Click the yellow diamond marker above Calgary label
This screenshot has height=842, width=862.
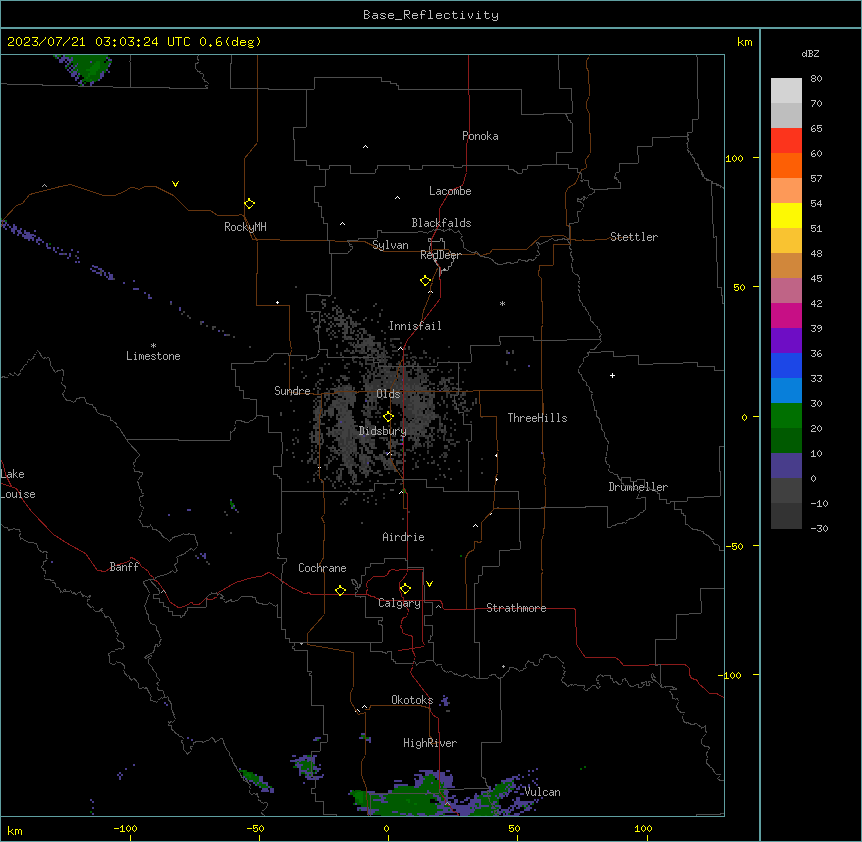[x=406, y=589]
